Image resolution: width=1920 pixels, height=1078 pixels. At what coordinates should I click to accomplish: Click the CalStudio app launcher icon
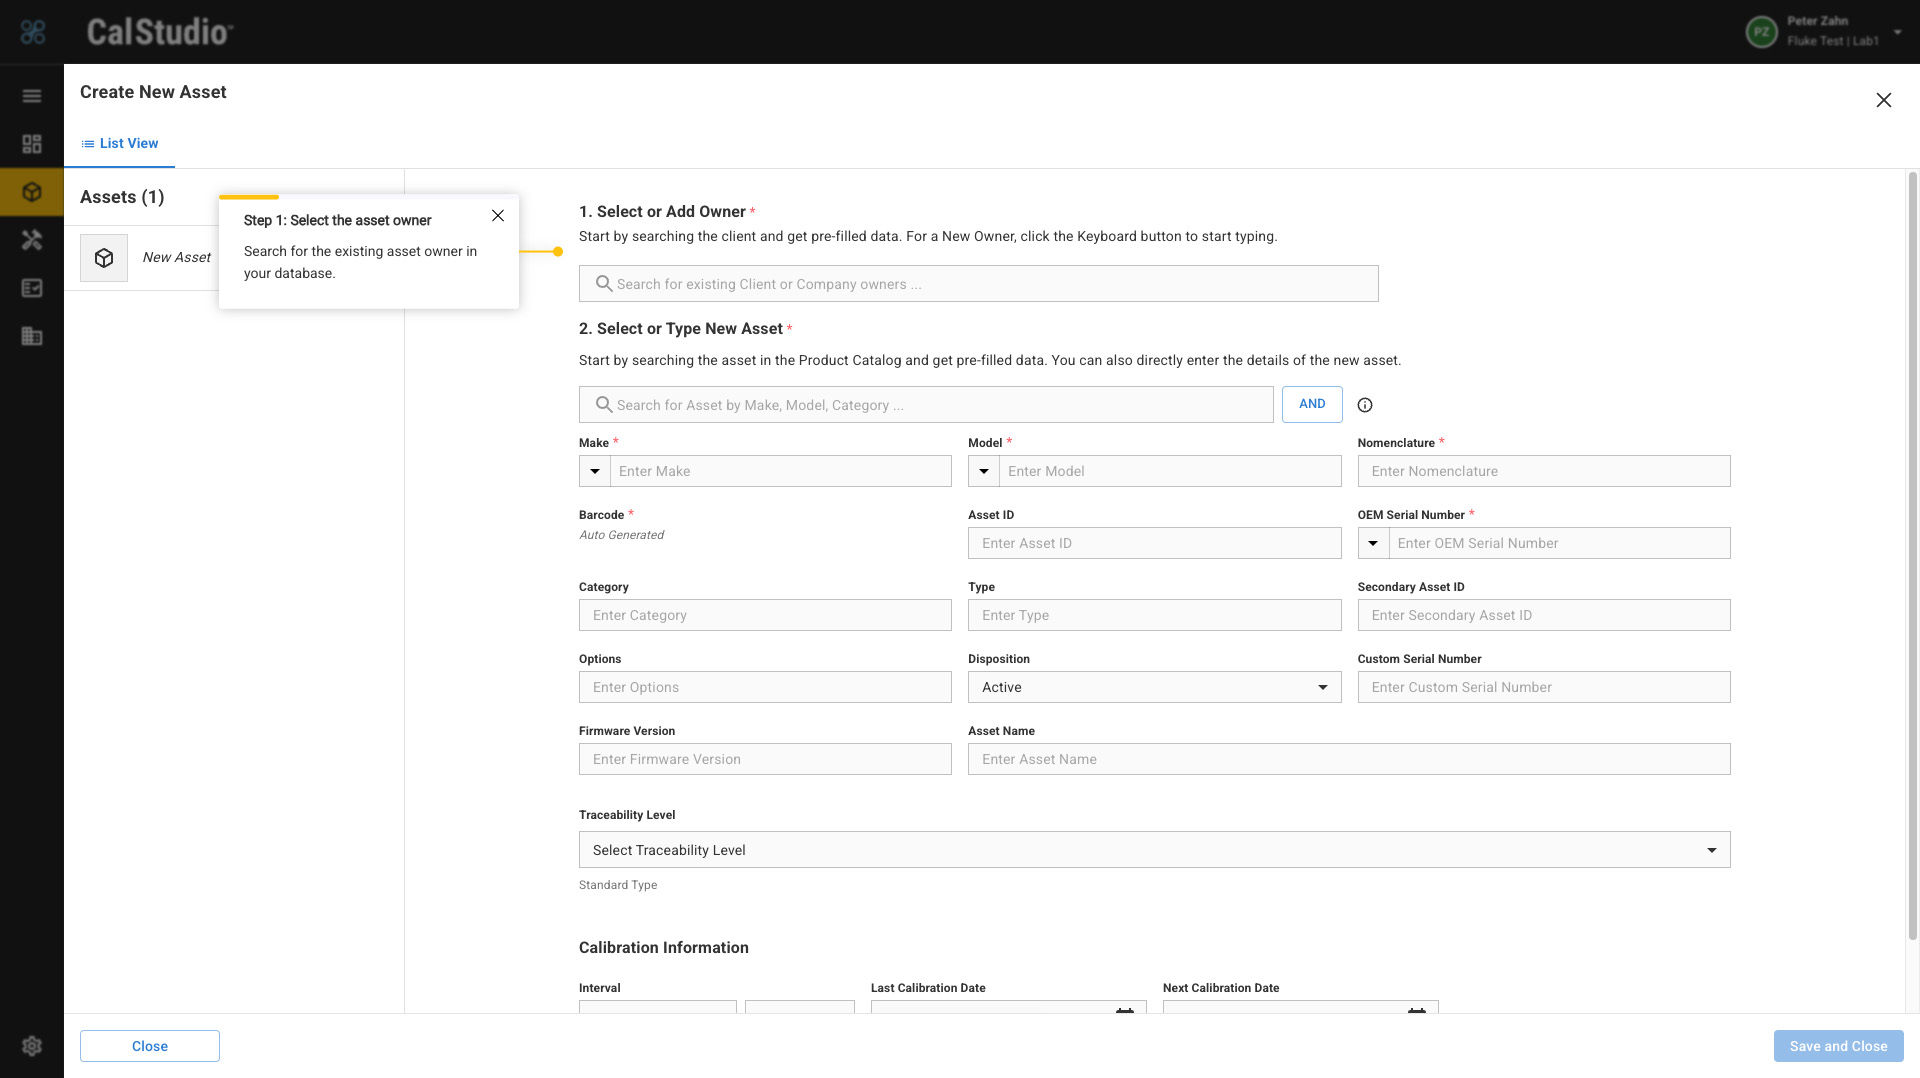[33, 32]
